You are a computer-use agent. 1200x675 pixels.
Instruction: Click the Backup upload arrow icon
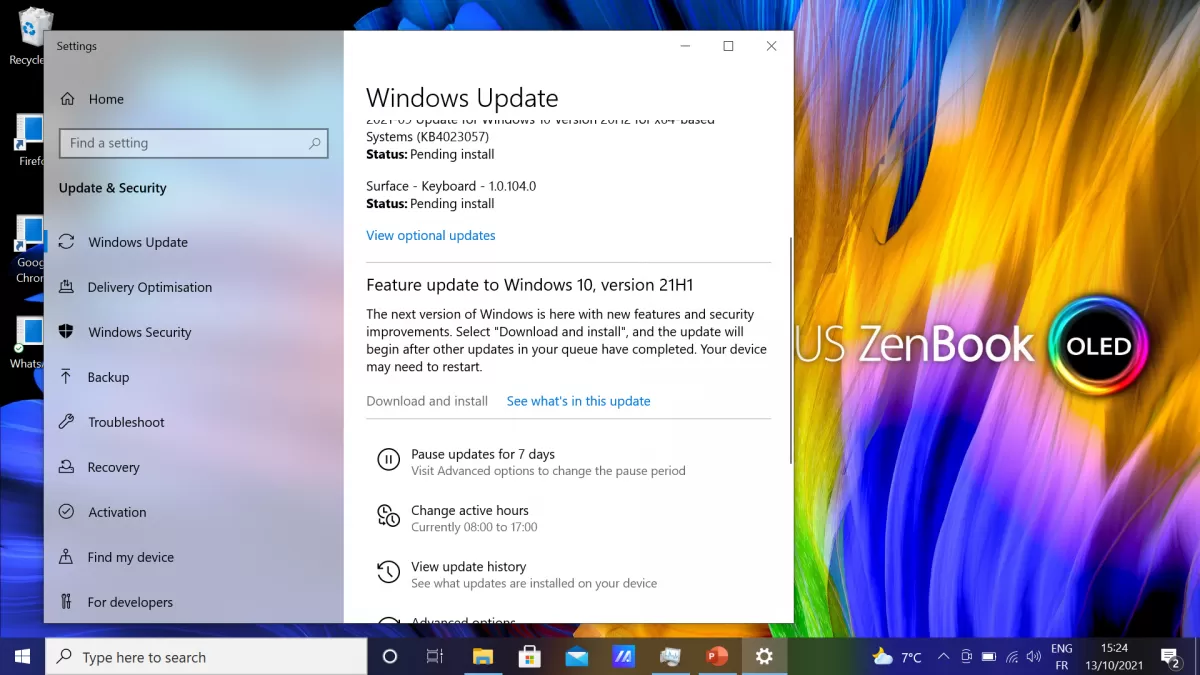click(67, 376)
